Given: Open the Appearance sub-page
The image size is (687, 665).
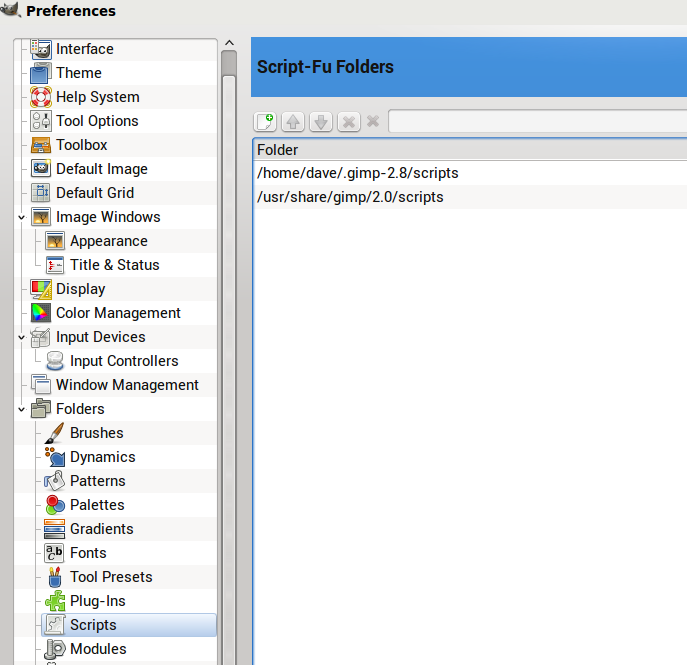Looking at the screenshot, I should pyautogui.click(x=109, y=241).
